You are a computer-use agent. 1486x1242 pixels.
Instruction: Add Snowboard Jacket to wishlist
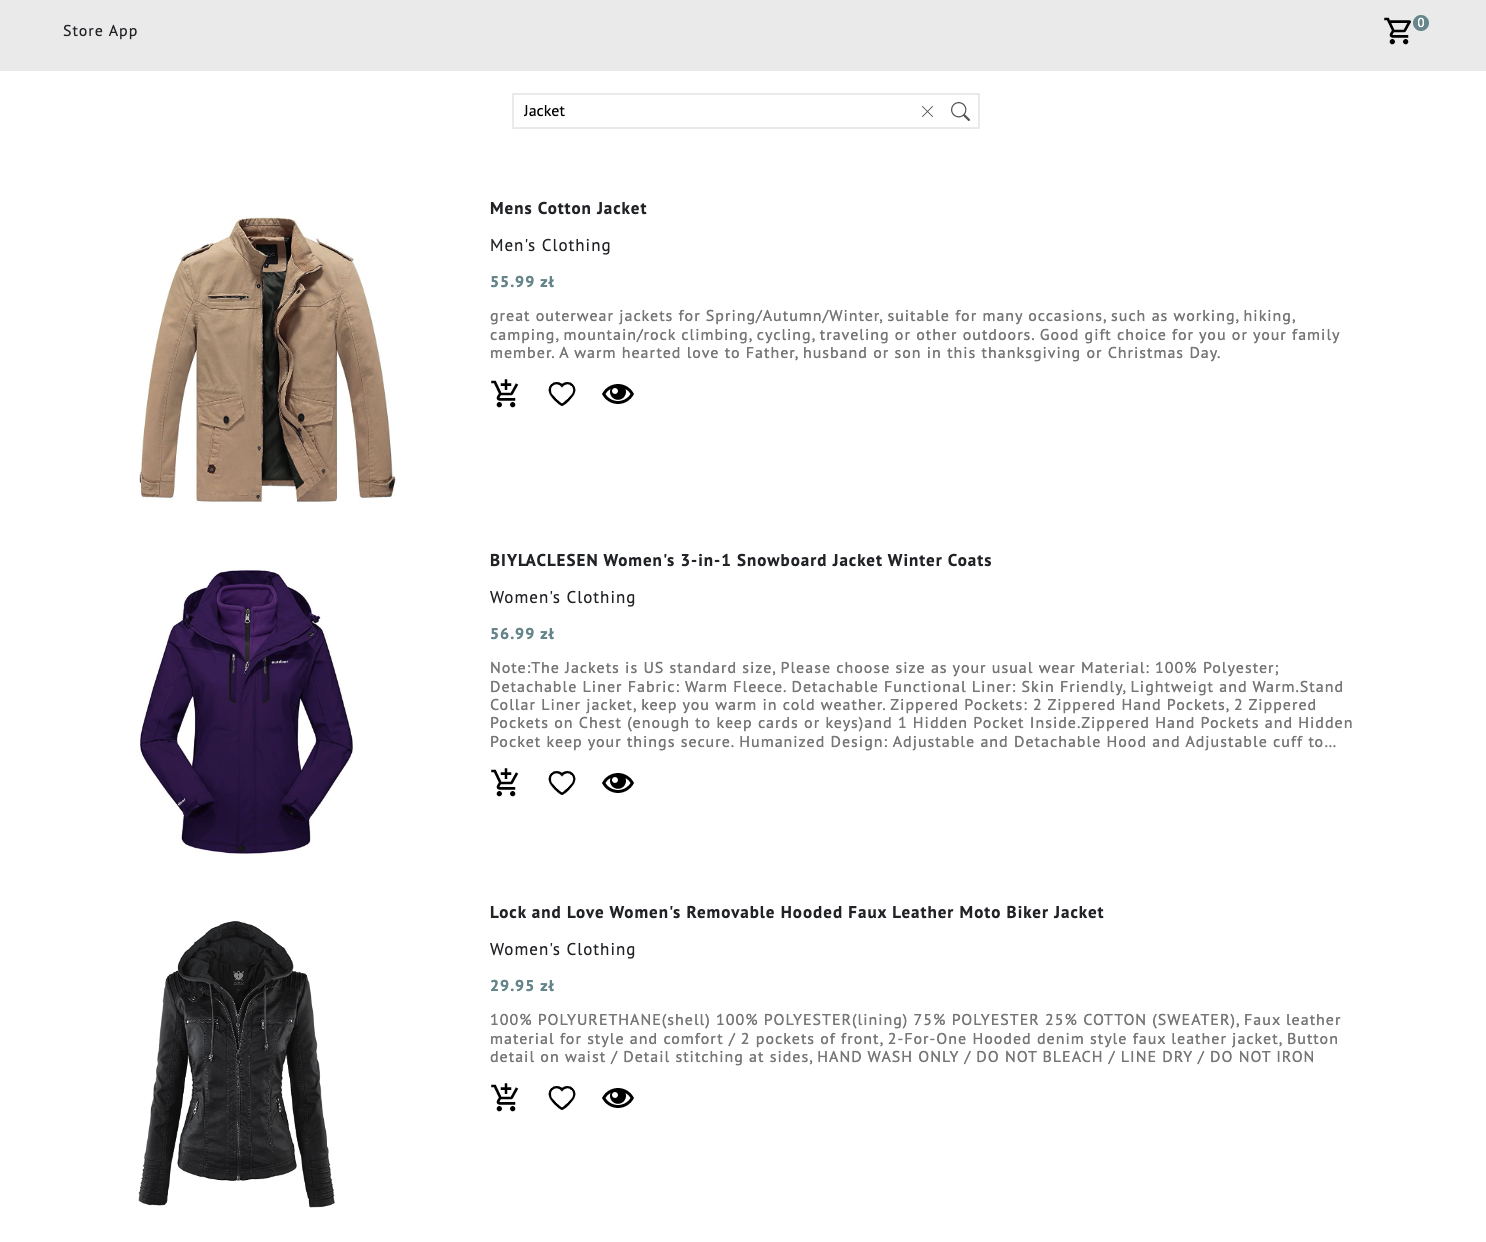(562, 783)
